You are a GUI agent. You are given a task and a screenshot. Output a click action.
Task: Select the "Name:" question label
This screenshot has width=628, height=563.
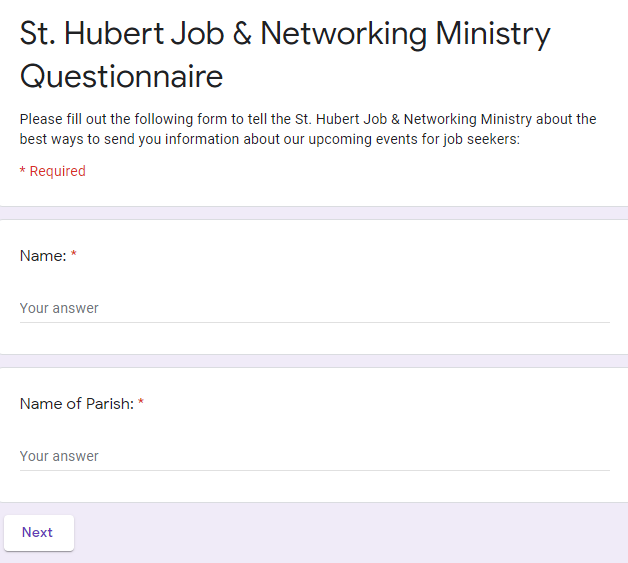click(x=43, y=256)
